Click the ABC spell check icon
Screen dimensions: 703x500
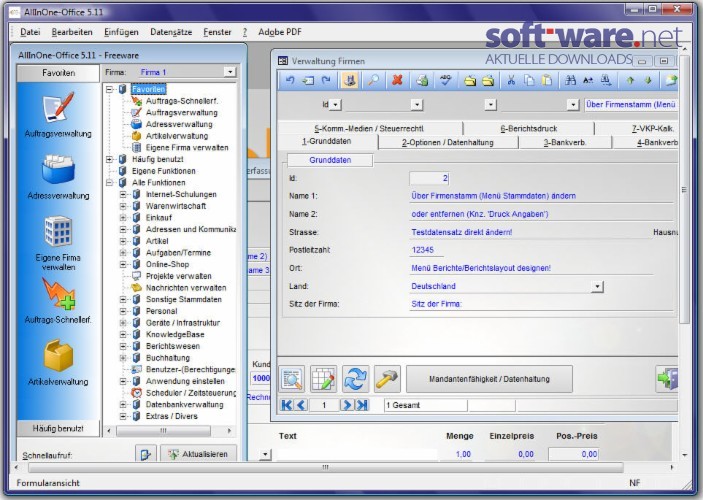(x=445, y=80)
